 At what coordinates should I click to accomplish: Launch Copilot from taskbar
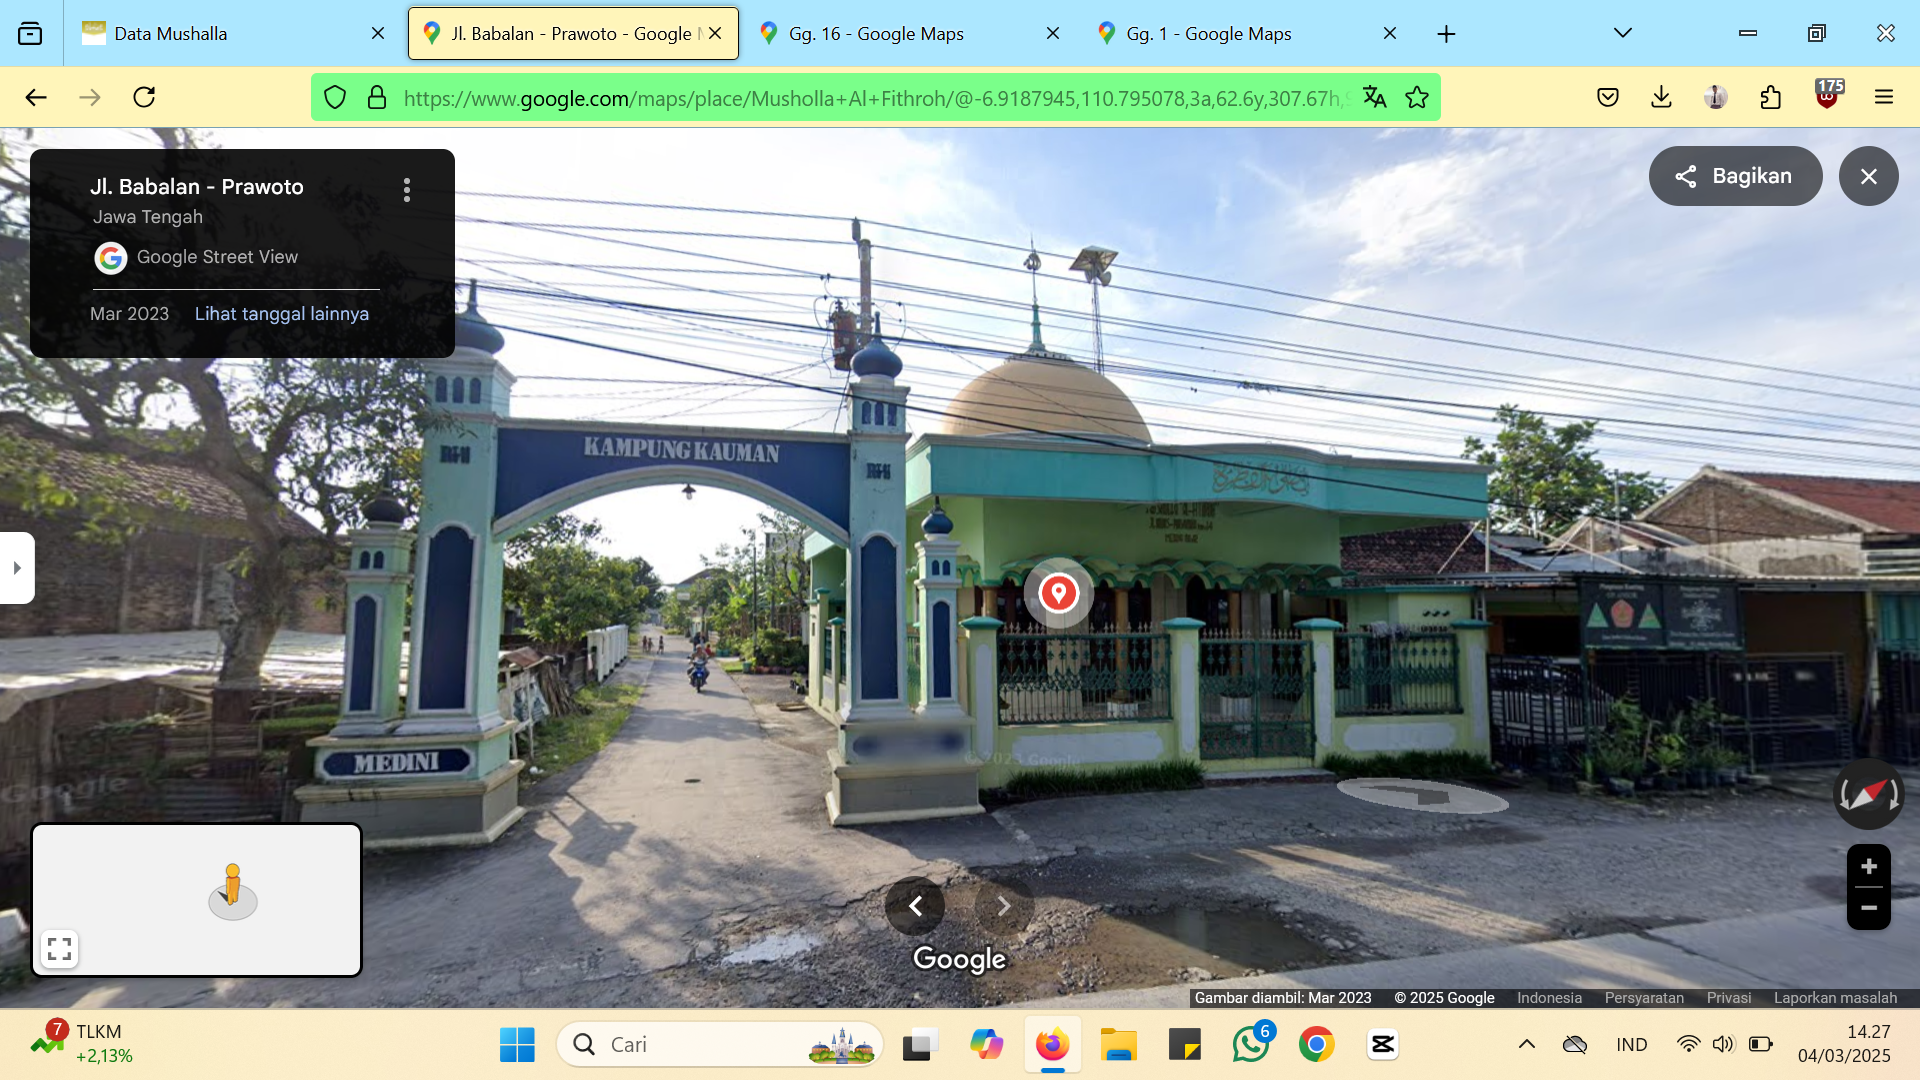(x=986, y=1045)
